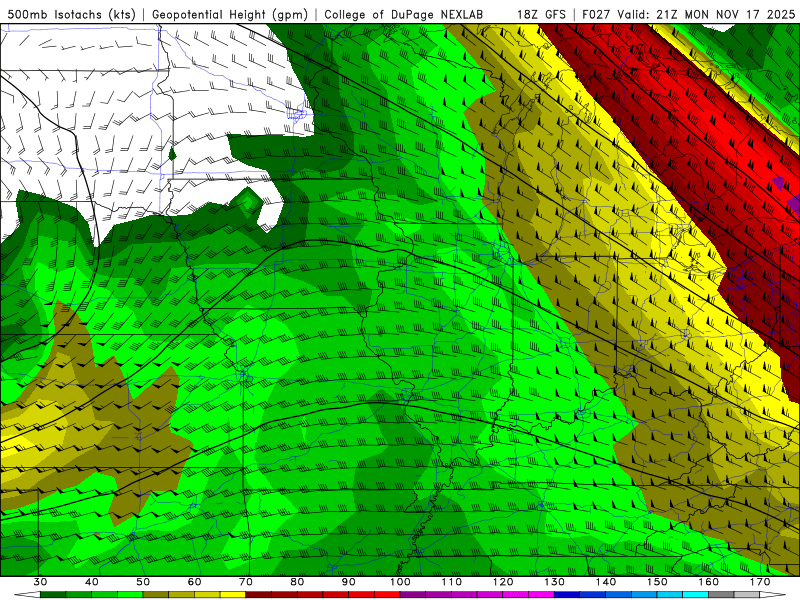The height and width of the screenshot is (600, 800).
Task: Click the legend label "120"
Action: pyautogui.click(x=503, y=582)
